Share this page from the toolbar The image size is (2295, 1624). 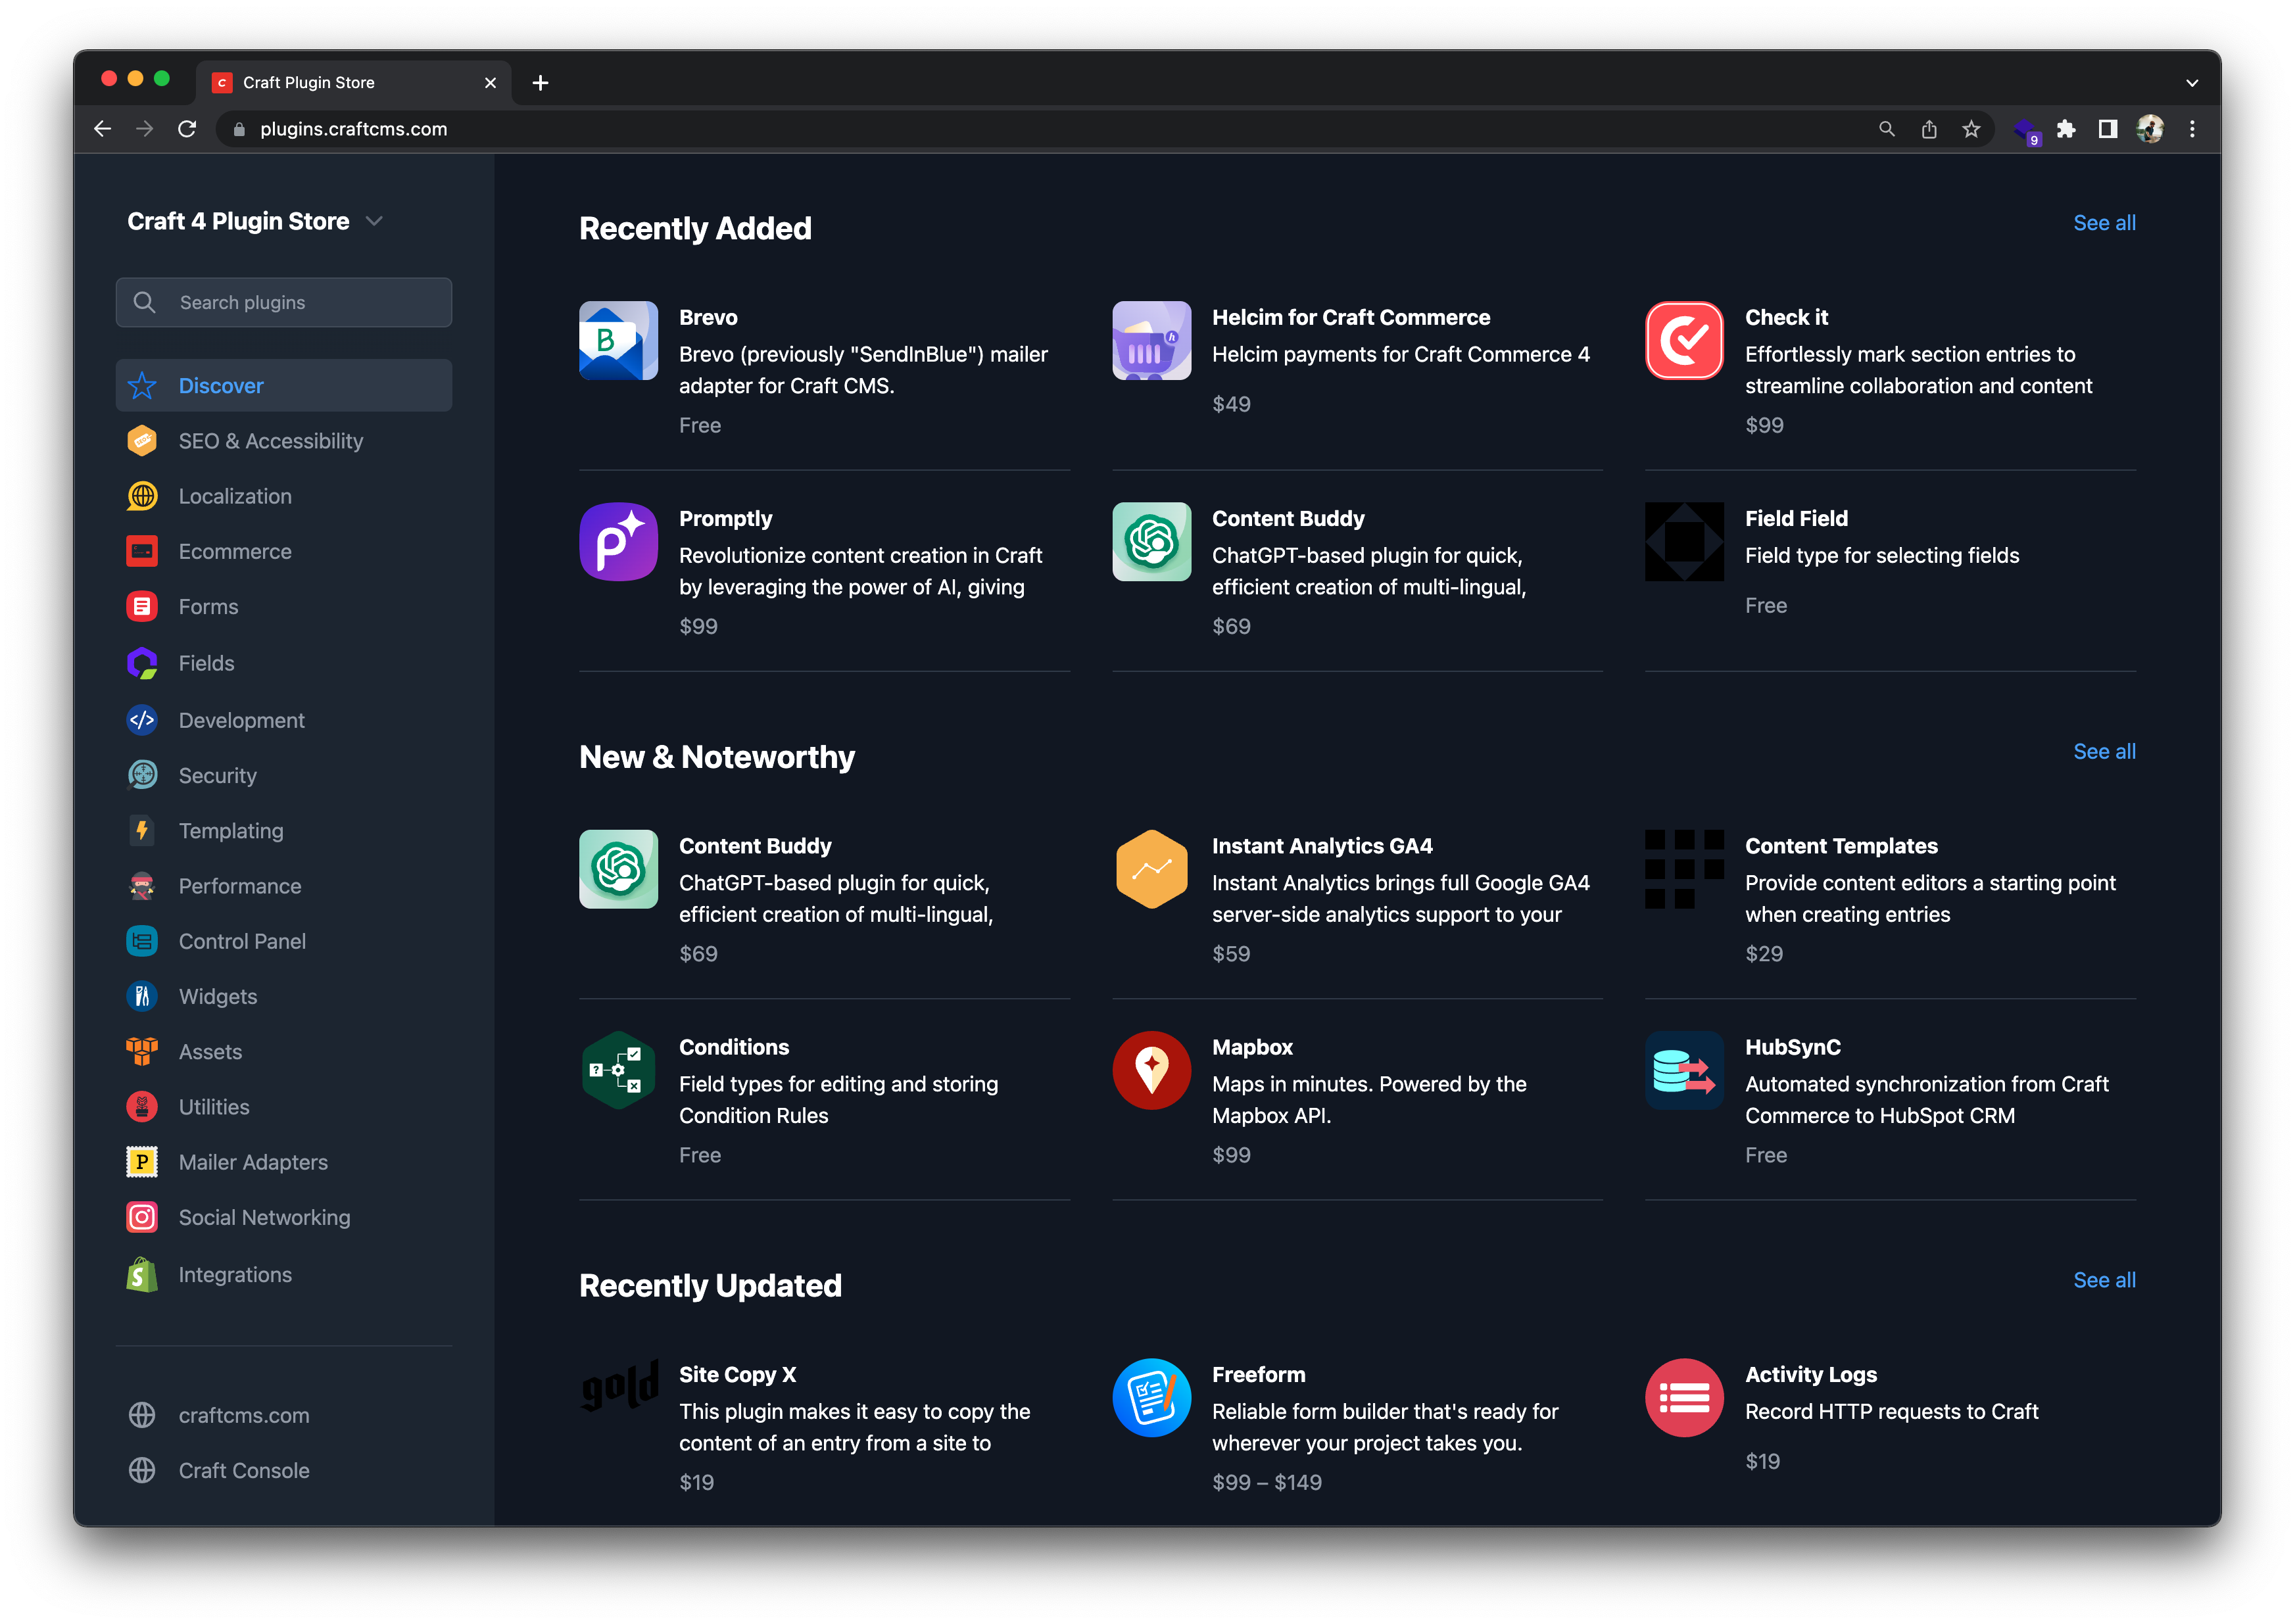1928,129
